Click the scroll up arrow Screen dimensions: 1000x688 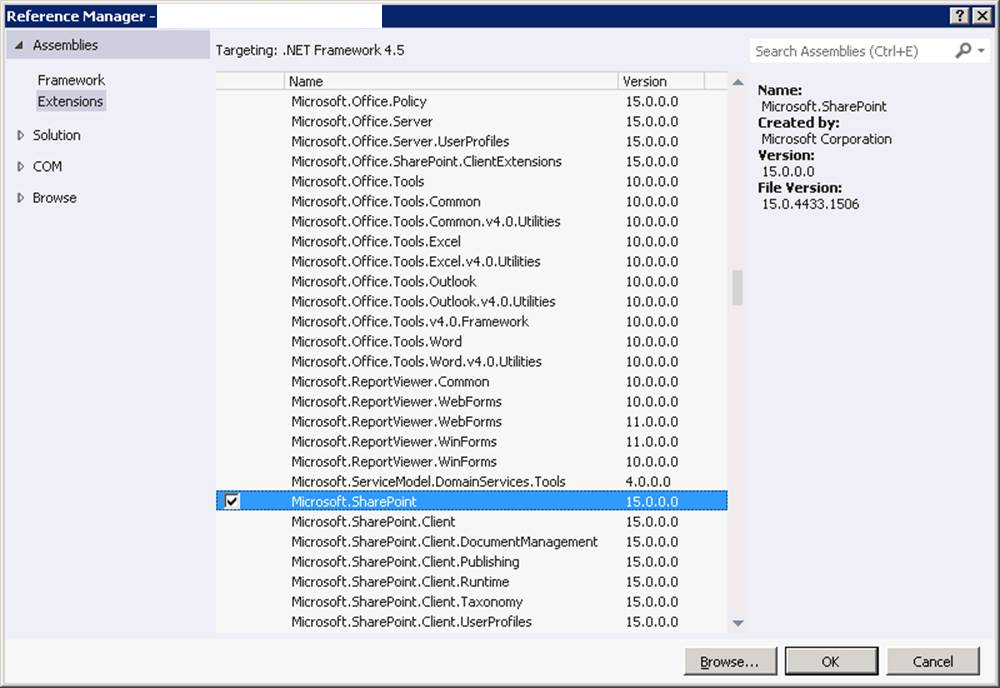[738, 82]
